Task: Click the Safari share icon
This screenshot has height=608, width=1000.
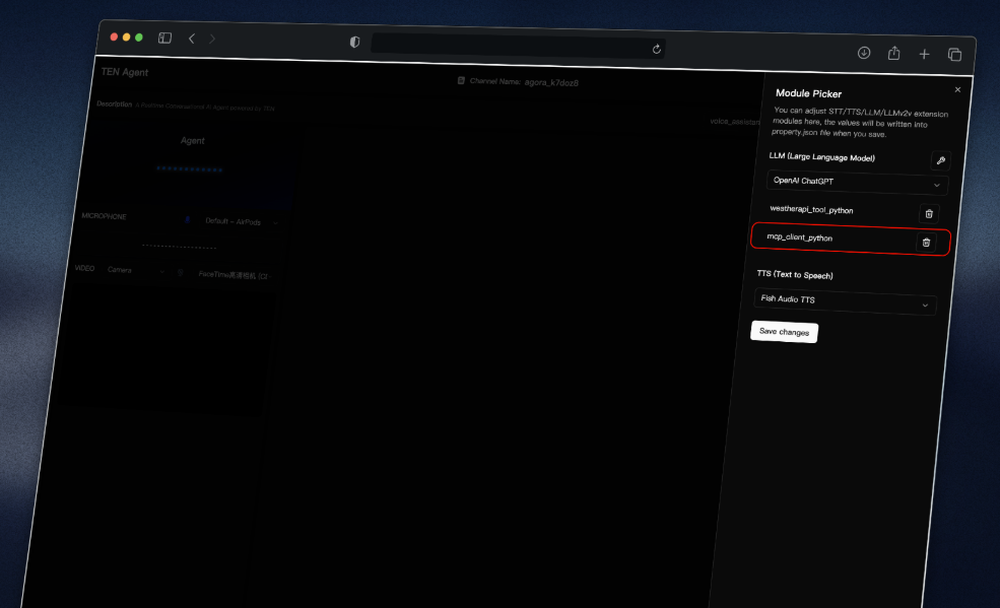Action: tap(894, 54)
